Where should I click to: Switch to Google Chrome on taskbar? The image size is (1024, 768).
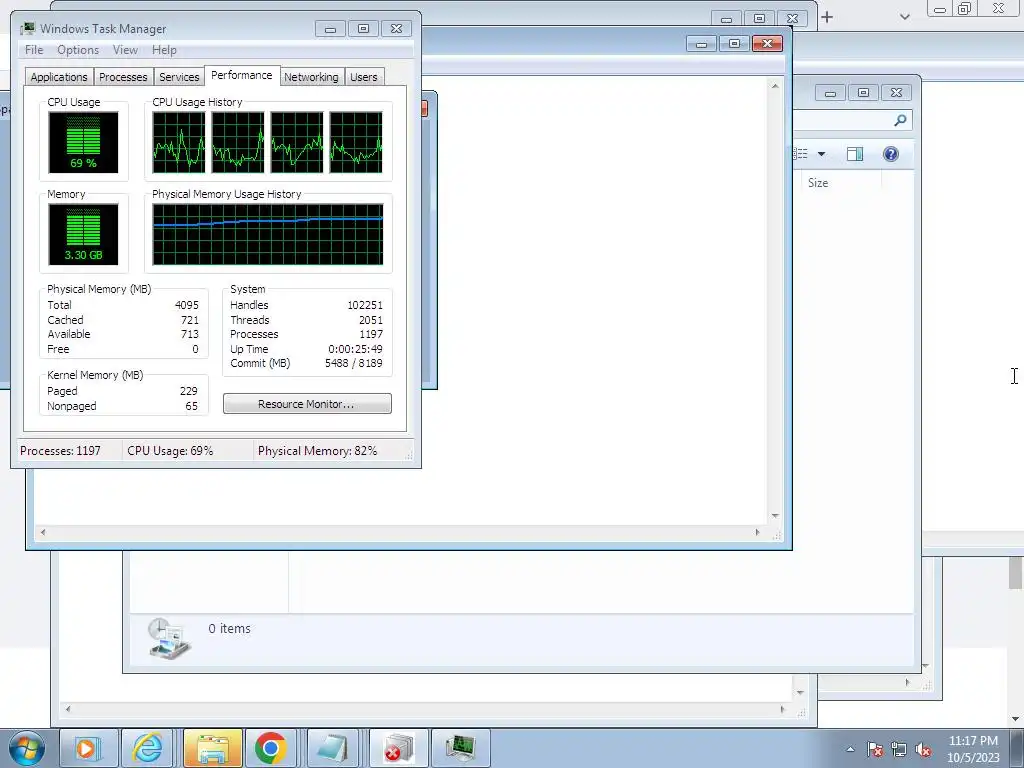pyautogui.click(x=271, y=748)
